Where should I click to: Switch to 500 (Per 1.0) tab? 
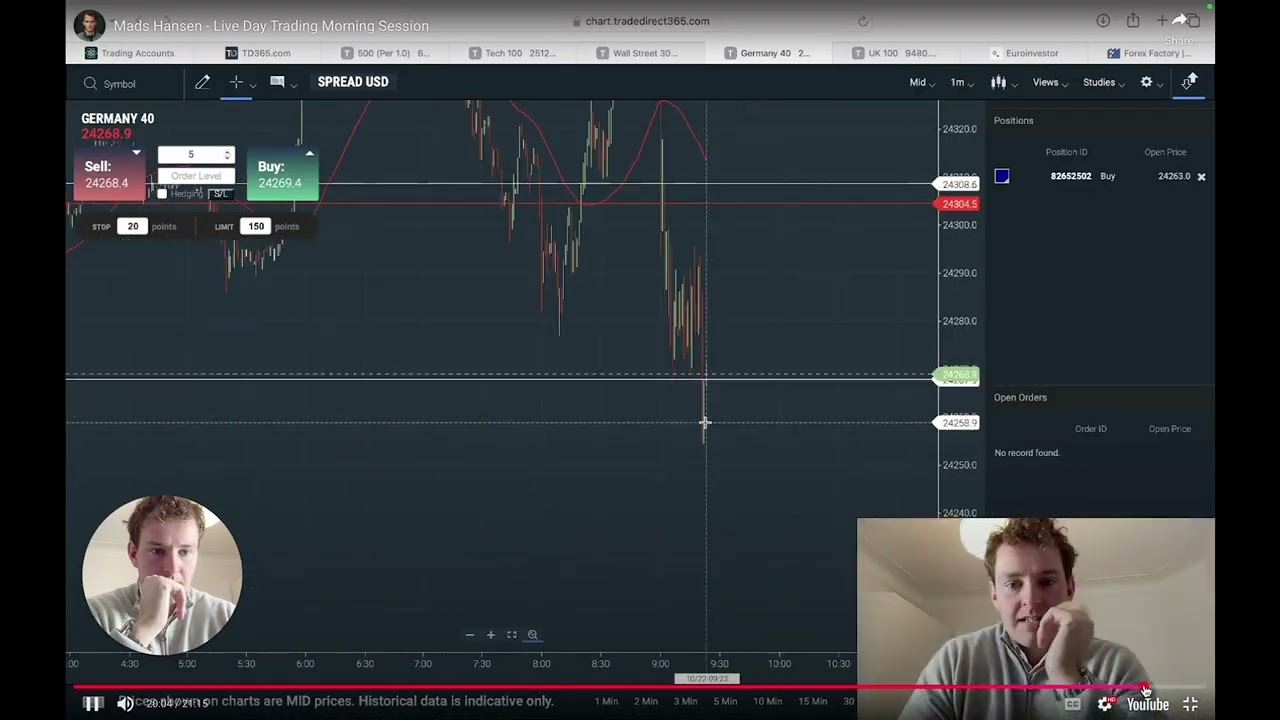(x=388, y=53)
